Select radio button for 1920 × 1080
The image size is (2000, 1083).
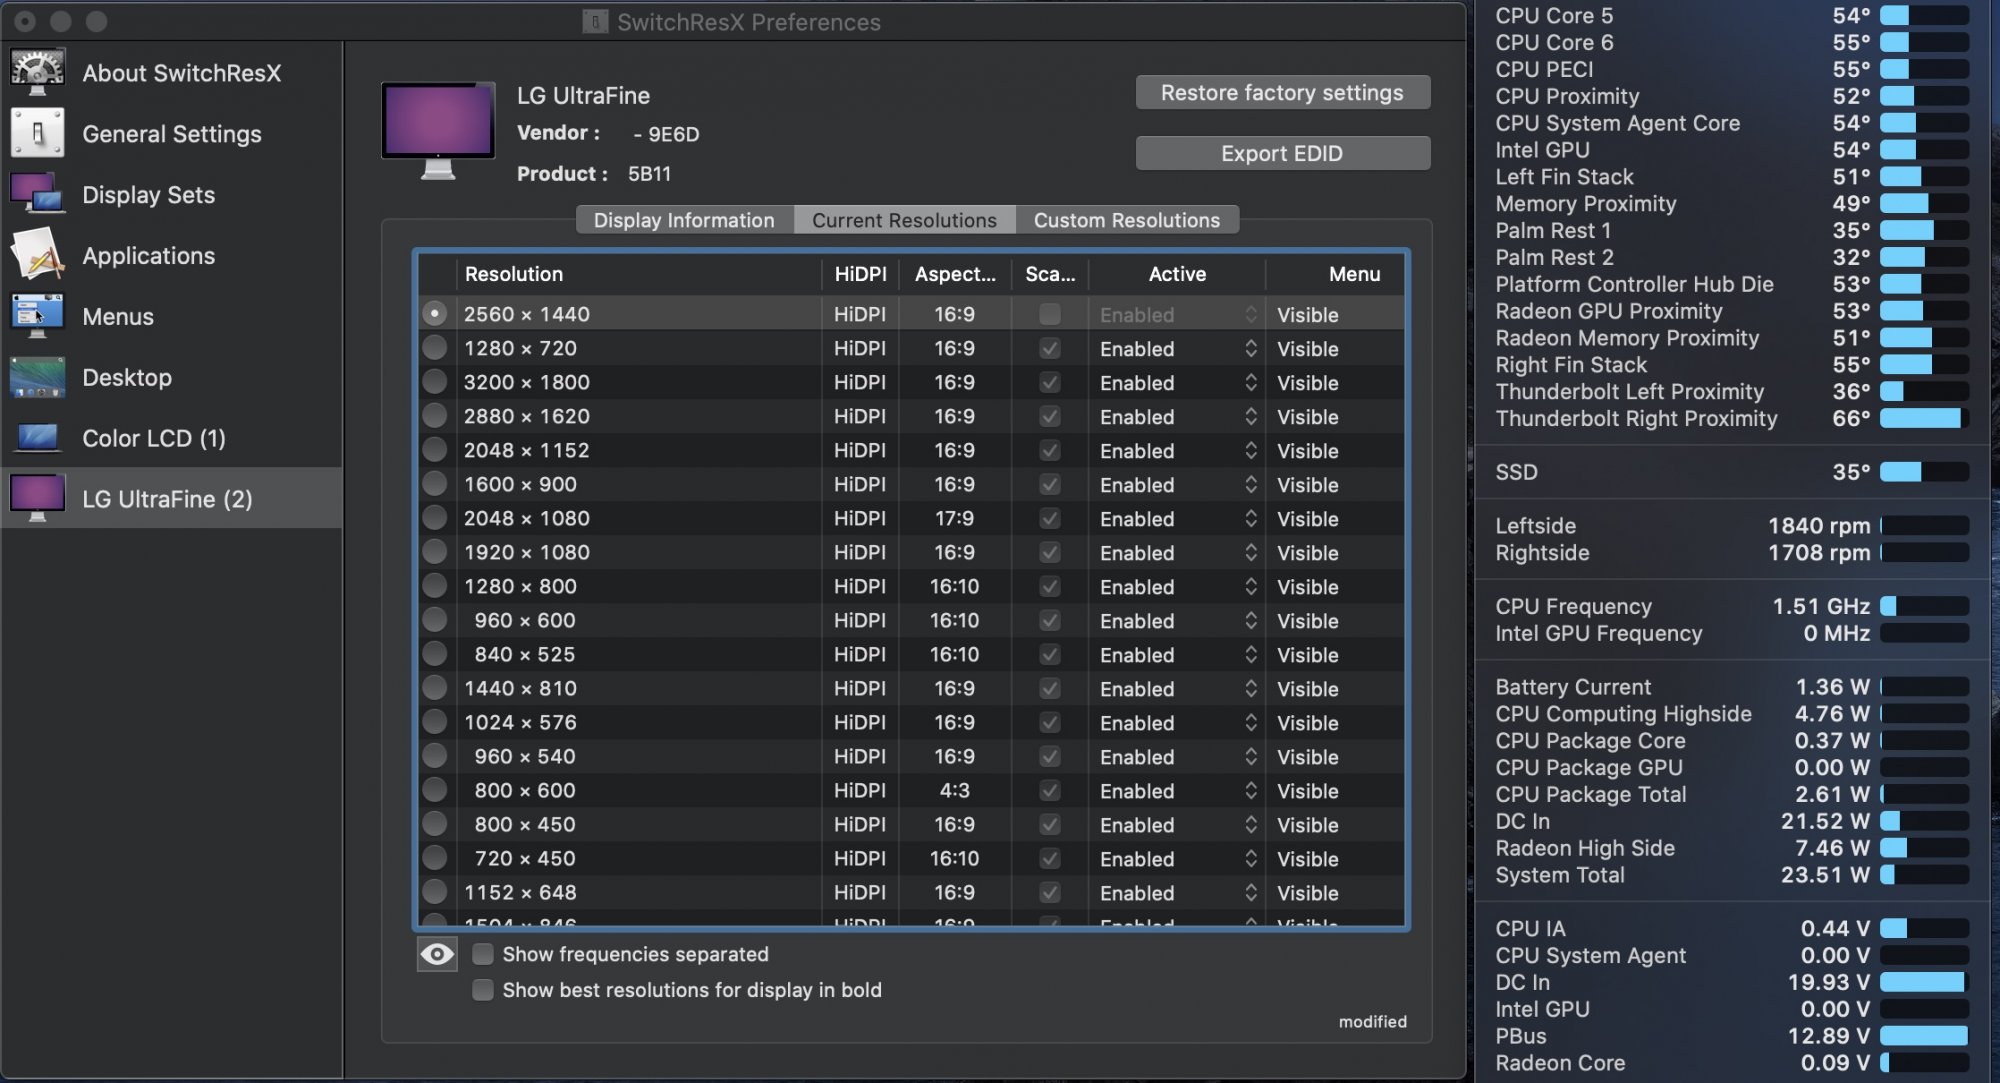[x=434, y=552]
